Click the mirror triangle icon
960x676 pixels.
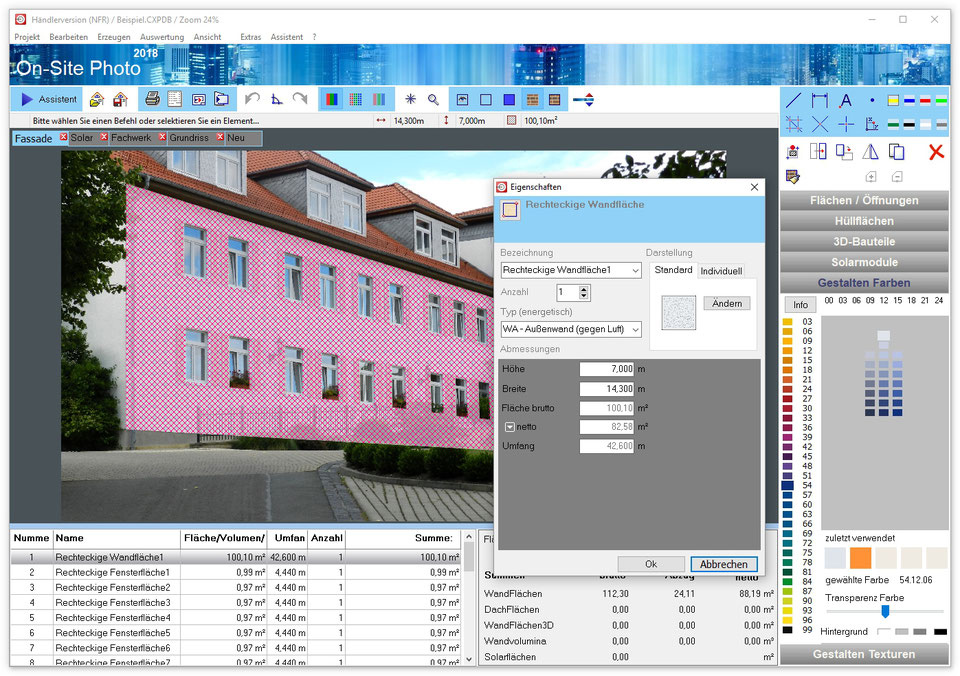(x=870, y=152)
